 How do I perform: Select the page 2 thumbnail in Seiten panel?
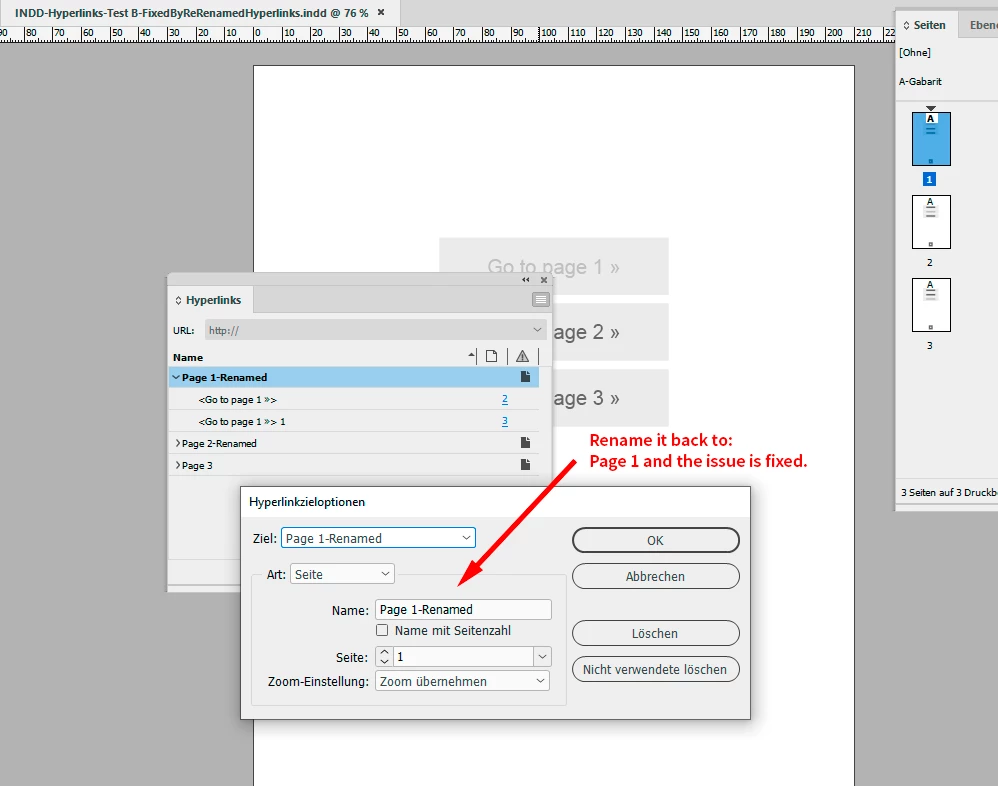931,221
